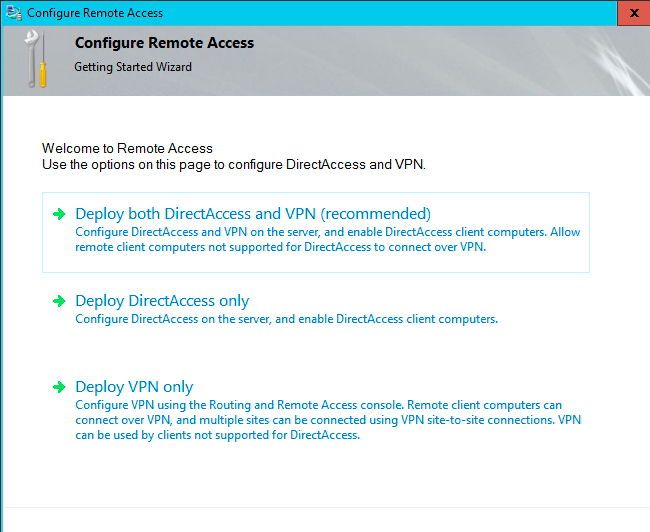Viewport: 650px width, 532px height.
Task: Click the wrench and screwdriver wizard icon
Action: [36, 59]
